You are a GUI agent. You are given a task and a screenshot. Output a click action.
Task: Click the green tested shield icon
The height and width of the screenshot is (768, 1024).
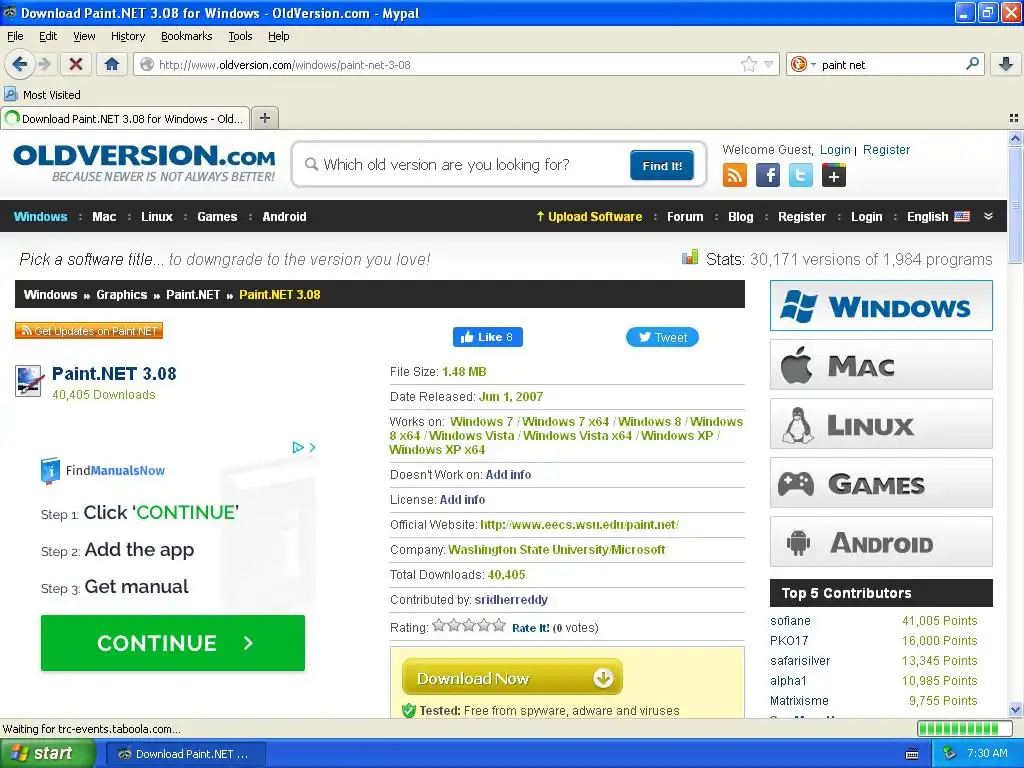click(x=409, y=711)
